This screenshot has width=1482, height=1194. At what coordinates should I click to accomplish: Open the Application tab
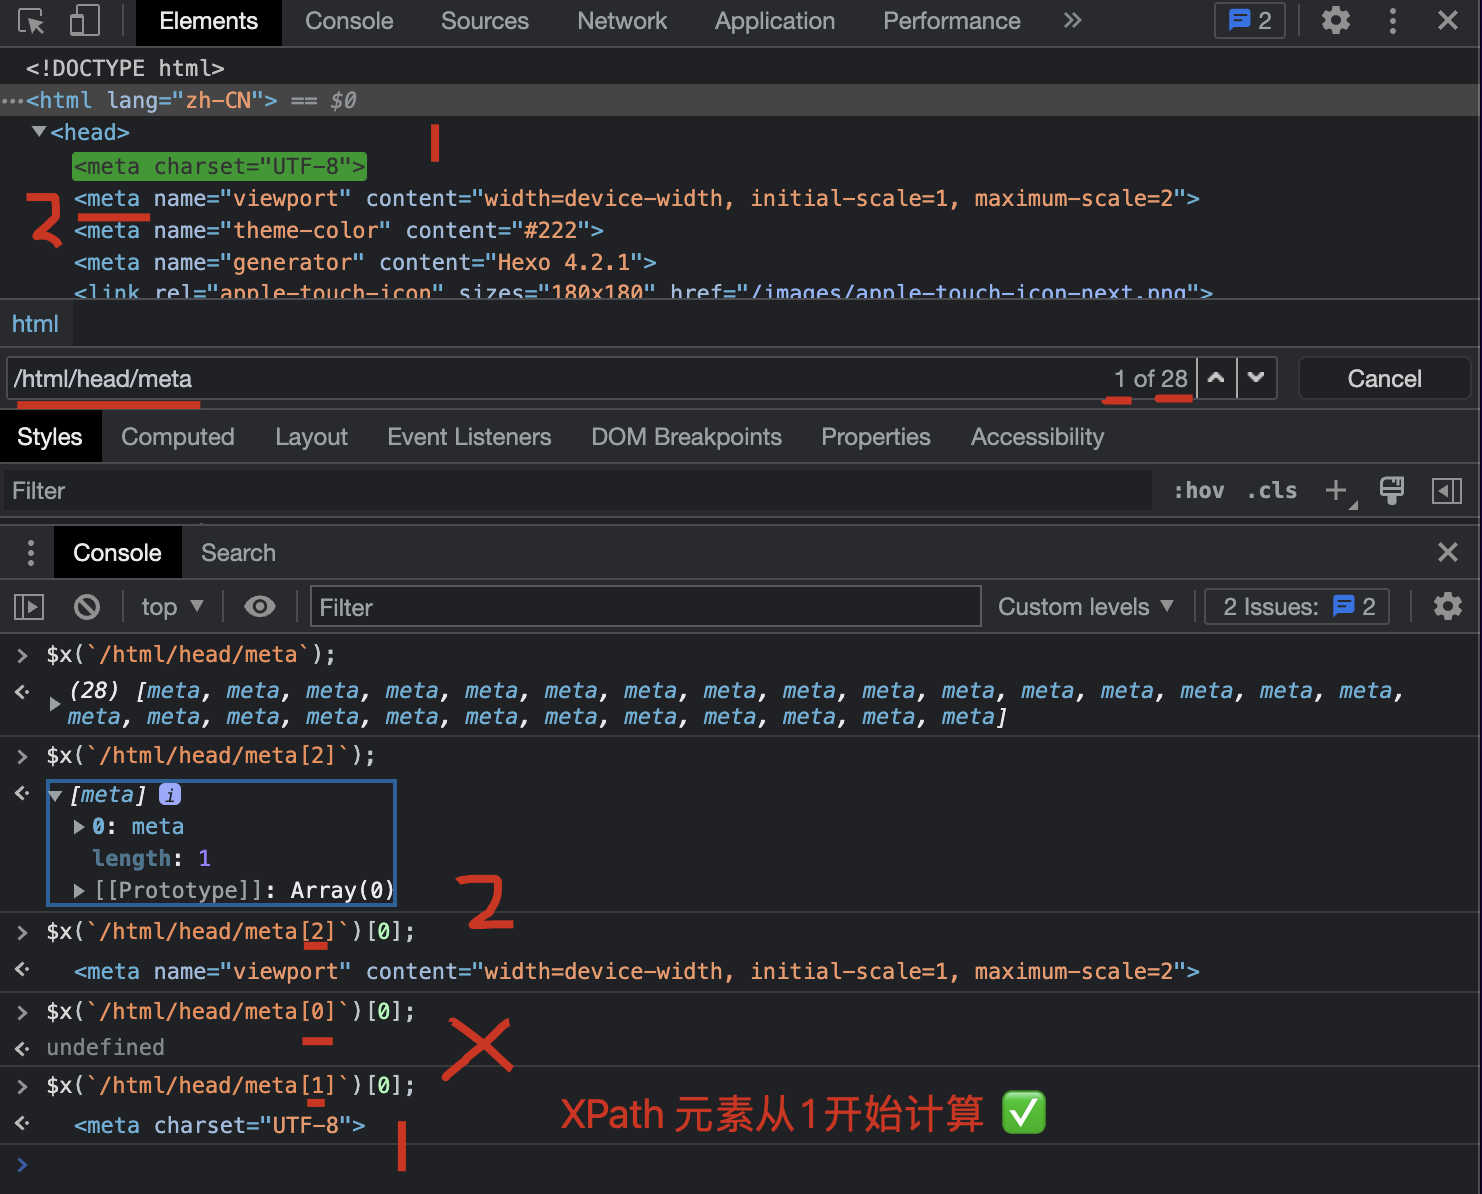775,21
